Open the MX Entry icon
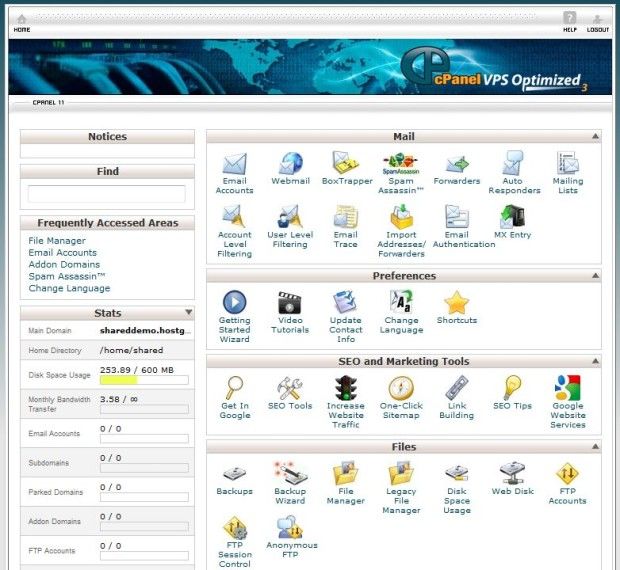Viewport: 620px width, 570px height. (514, 216)
